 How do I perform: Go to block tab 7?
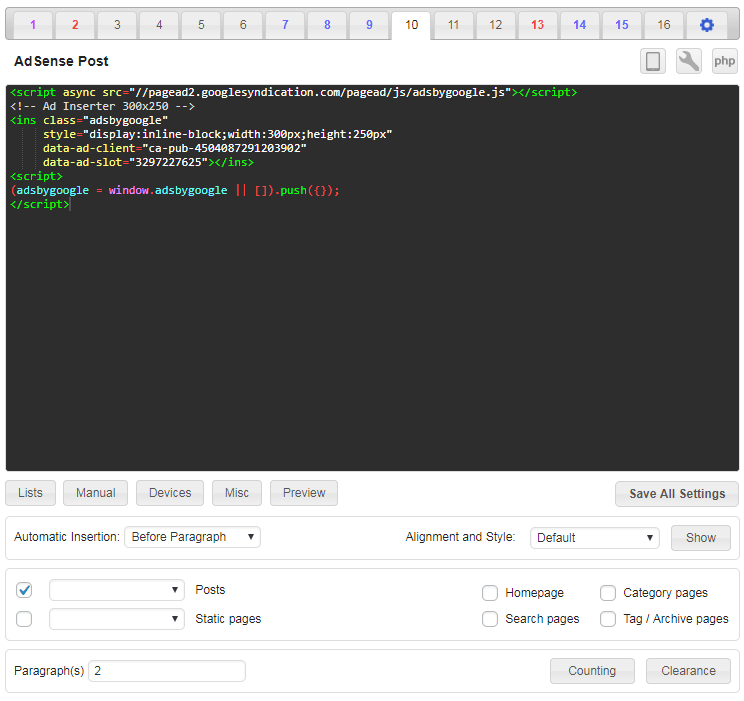(x=285, y=25)
